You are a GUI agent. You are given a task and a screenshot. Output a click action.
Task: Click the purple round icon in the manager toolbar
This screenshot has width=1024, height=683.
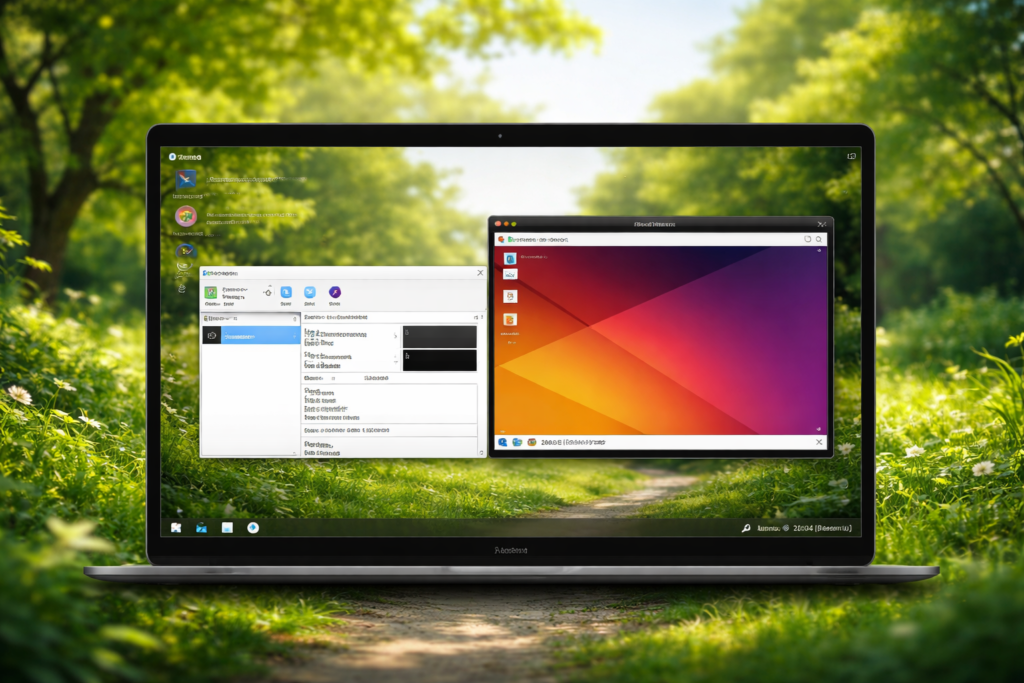coord(335,293)
